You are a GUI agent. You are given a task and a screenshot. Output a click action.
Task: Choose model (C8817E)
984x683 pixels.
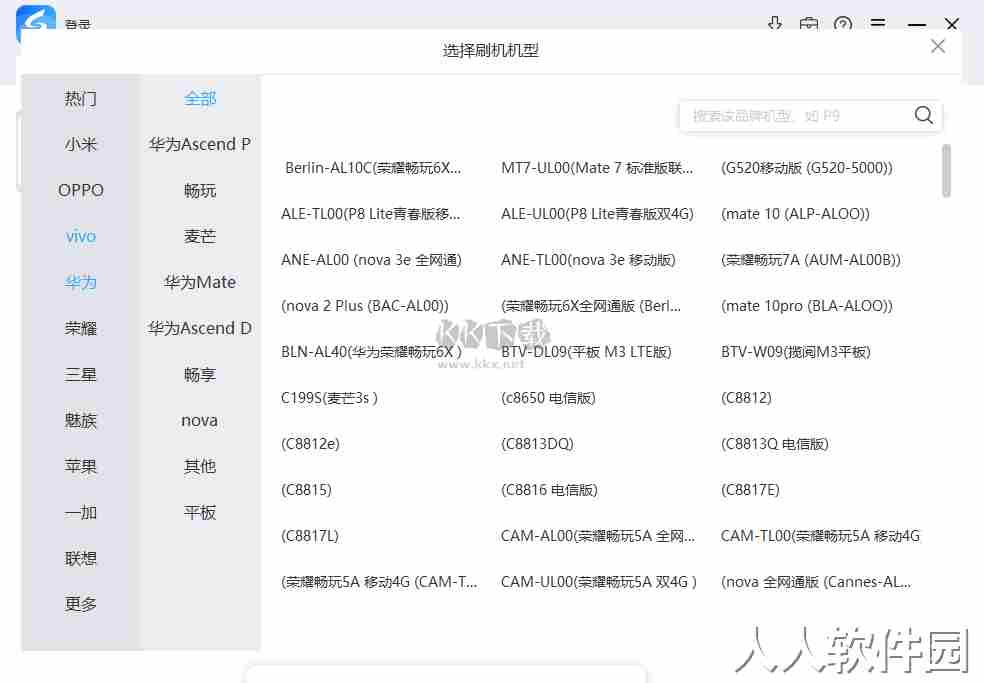pyautogui.click(x=750, y=490)
